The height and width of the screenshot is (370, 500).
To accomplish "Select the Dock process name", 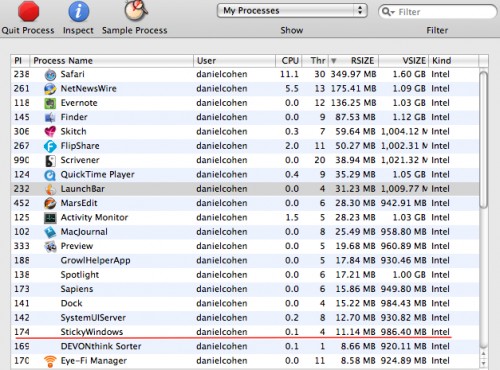I will (71, 303).
